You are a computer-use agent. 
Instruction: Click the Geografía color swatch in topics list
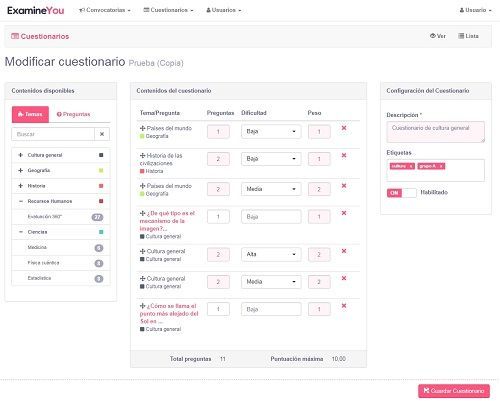click(101, 170)
